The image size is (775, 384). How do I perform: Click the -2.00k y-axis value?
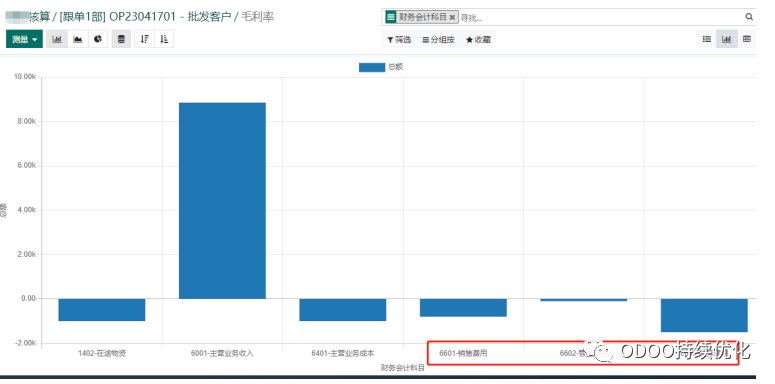25,343
